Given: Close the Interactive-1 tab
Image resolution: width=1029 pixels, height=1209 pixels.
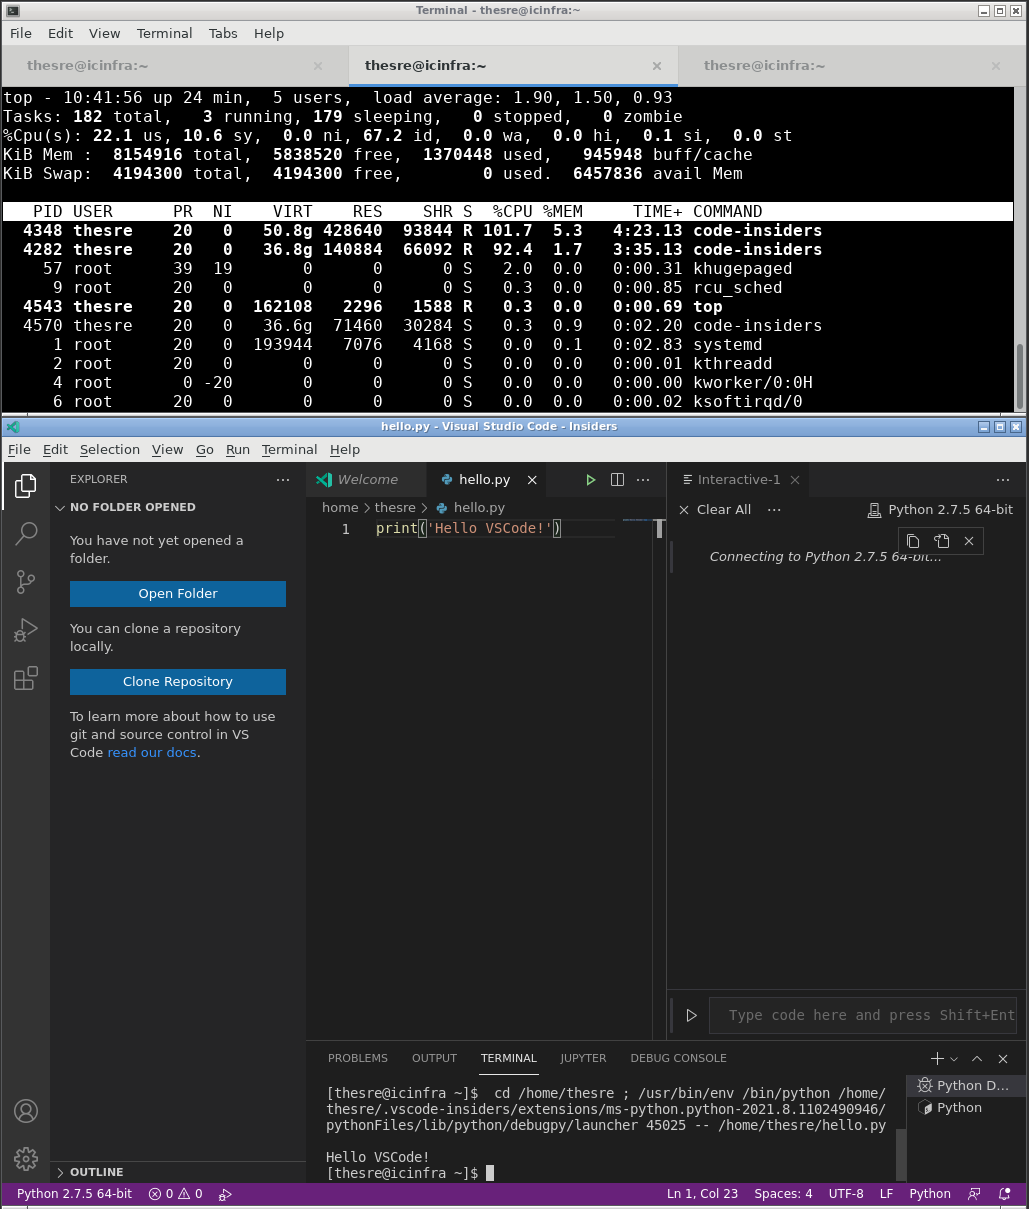Looking at the screenshot, I should (x=795, y=480).
